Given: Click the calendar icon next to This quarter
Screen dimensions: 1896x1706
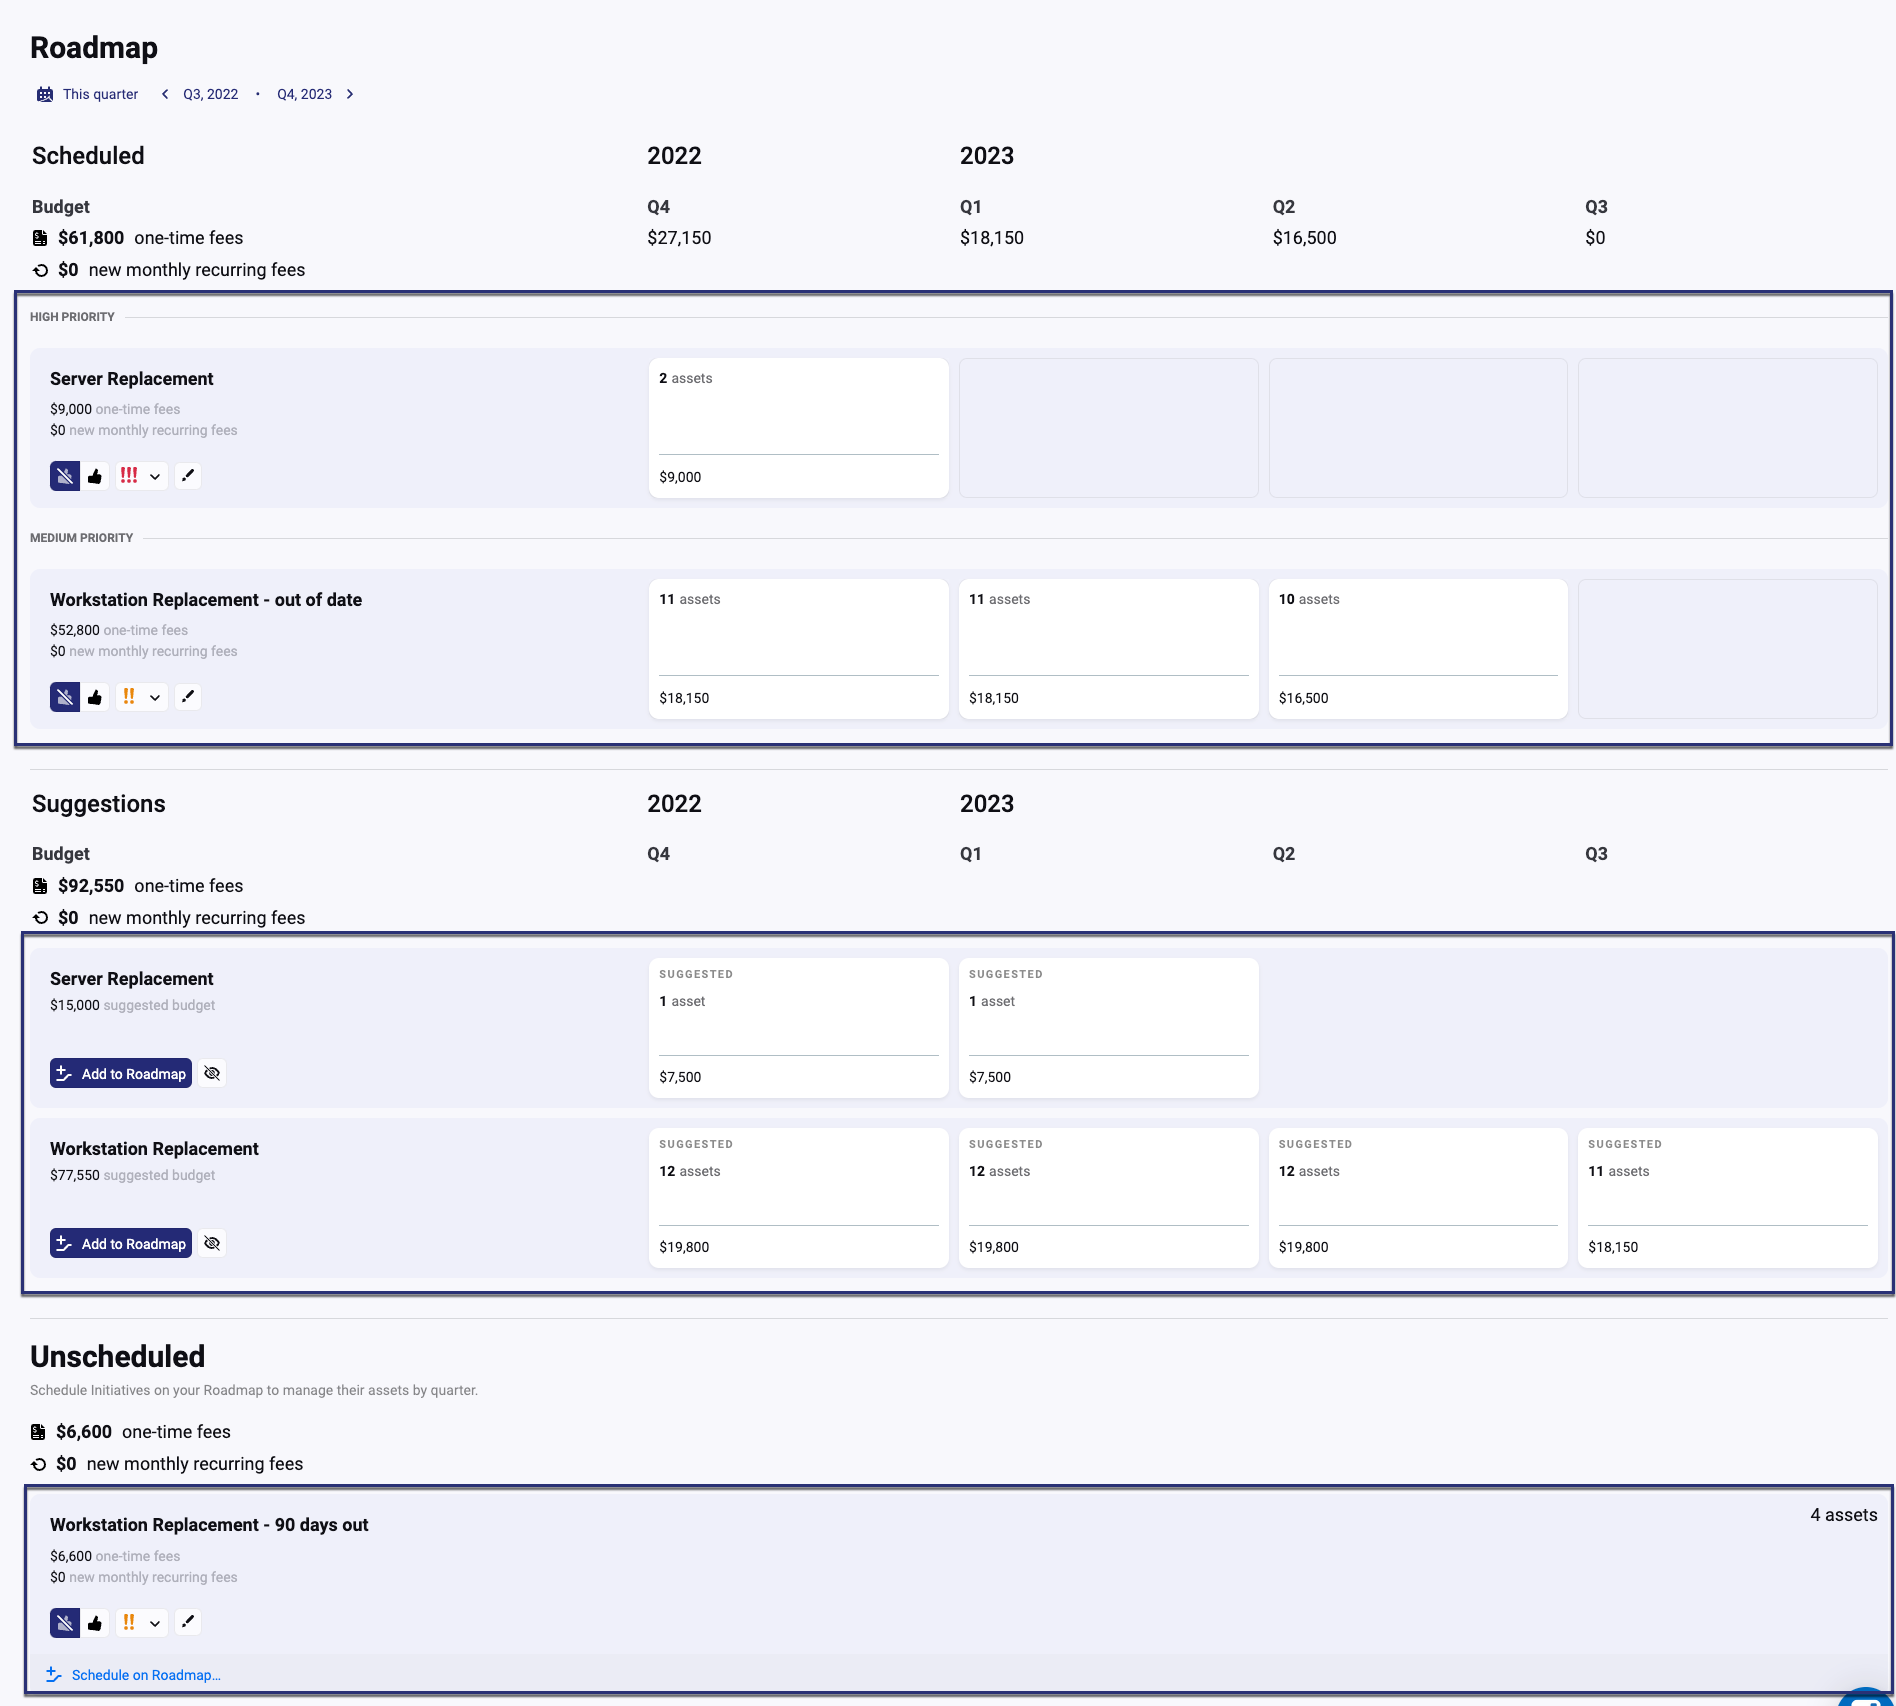Looking at the screenshot, I should (44, 93).
